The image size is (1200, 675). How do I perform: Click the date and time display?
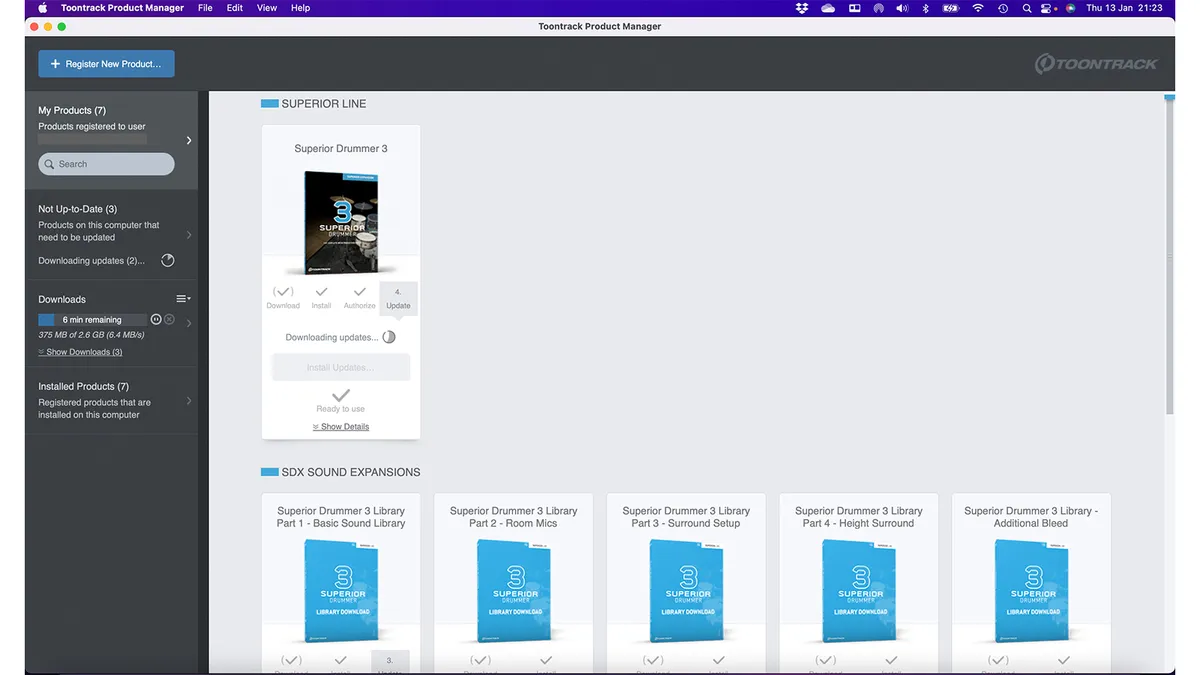tap(1124, 8)
